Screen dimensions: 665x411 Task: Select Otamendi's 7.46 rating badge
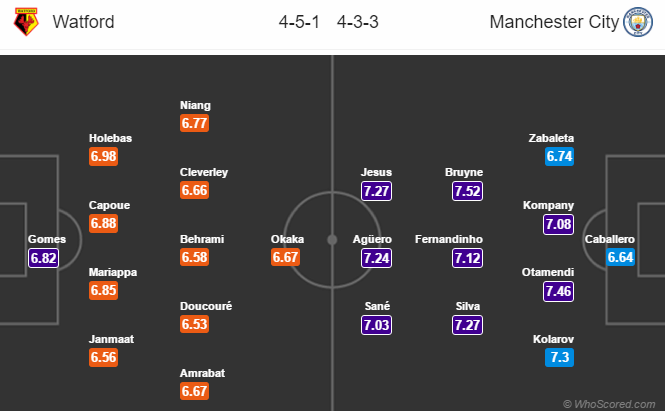560,291
